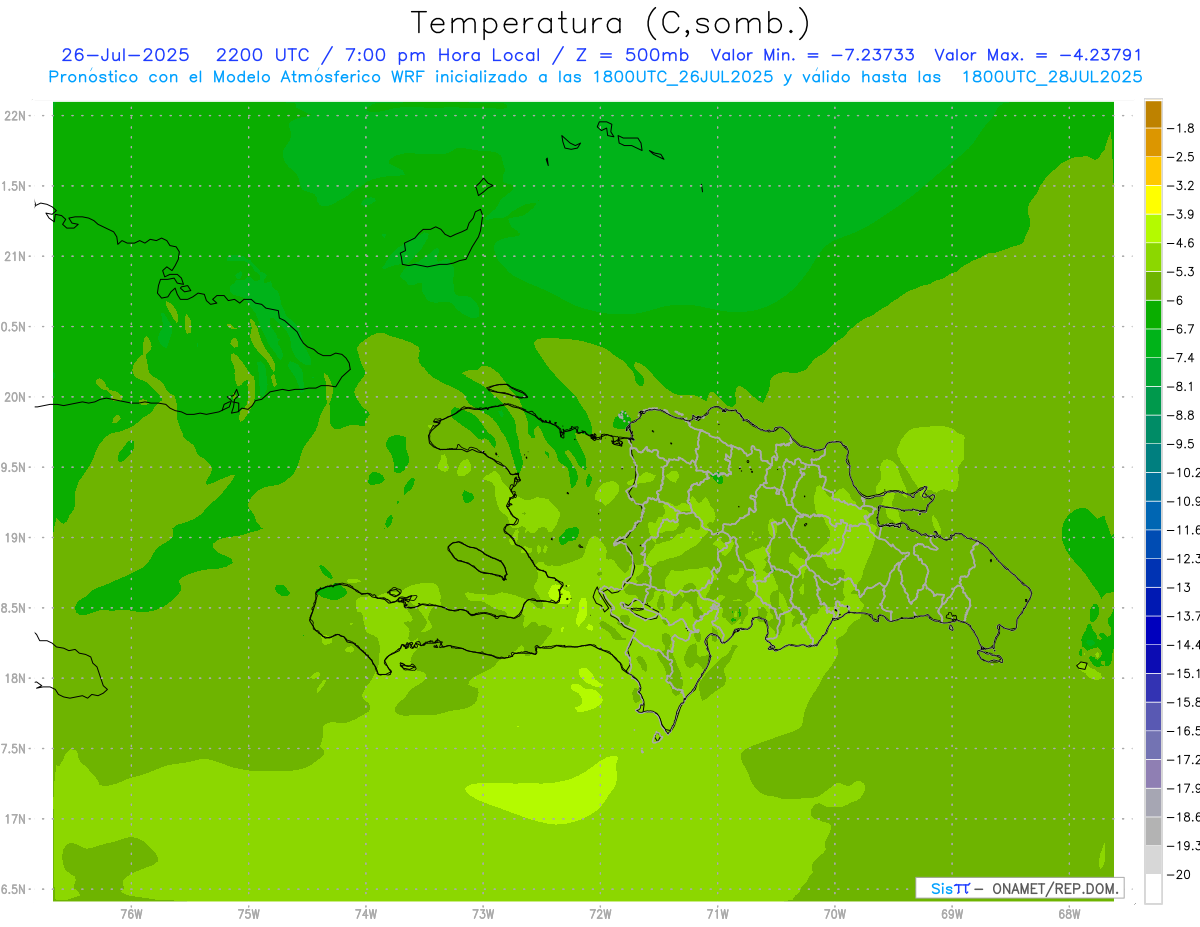Pick the blue colorbar segment between -11.6 and -12.3

point(1153,544)
